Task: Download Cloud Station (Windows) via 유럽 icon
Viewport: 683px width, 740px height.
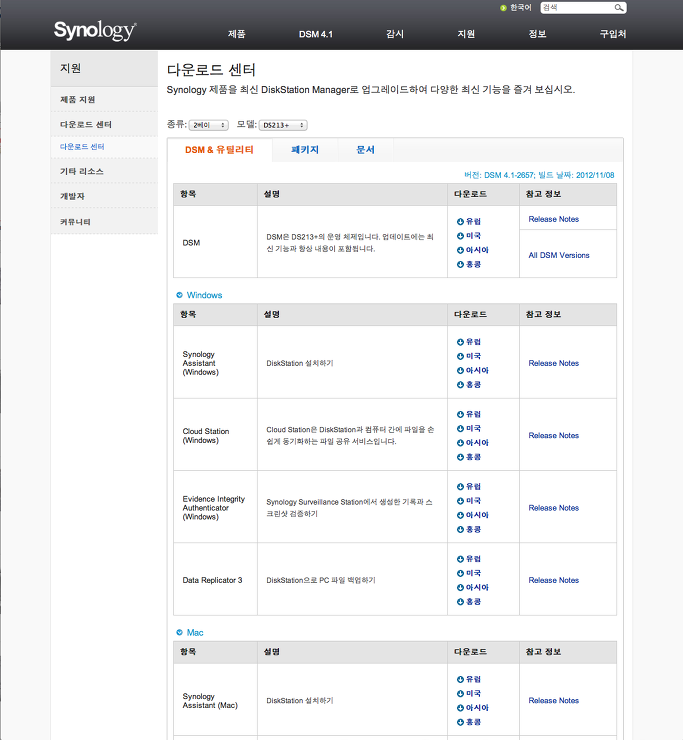Action: (460, 414)
